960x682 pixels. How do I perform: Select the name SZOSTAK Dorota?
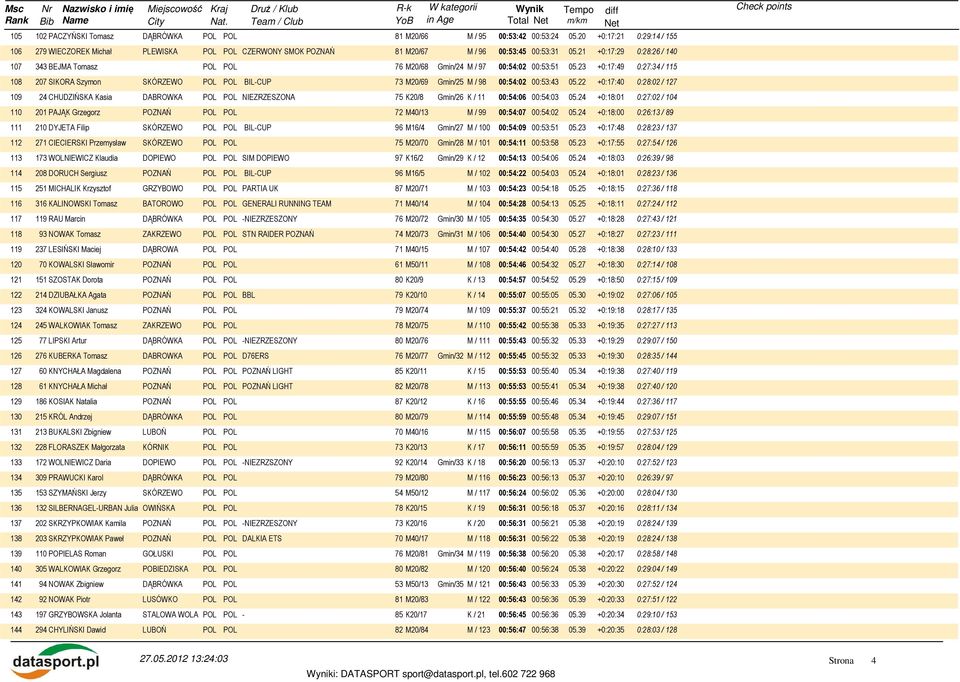tap(76, 280)
